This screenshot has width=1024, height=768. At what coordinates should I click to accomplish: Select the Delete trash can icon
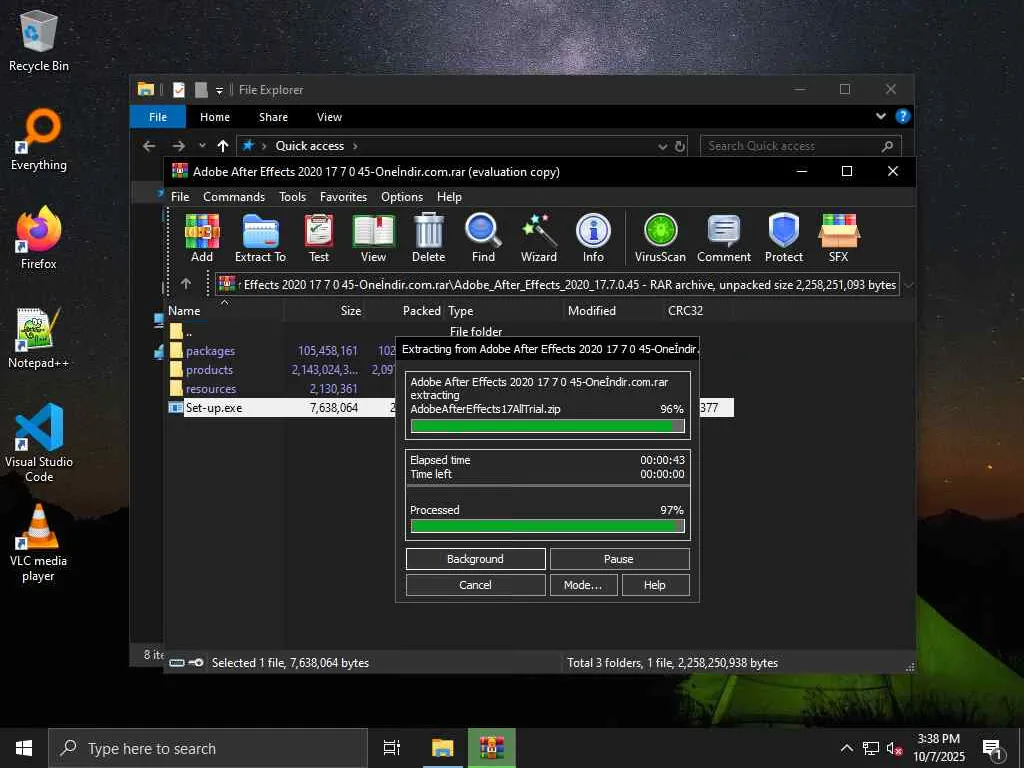point(428,238)
